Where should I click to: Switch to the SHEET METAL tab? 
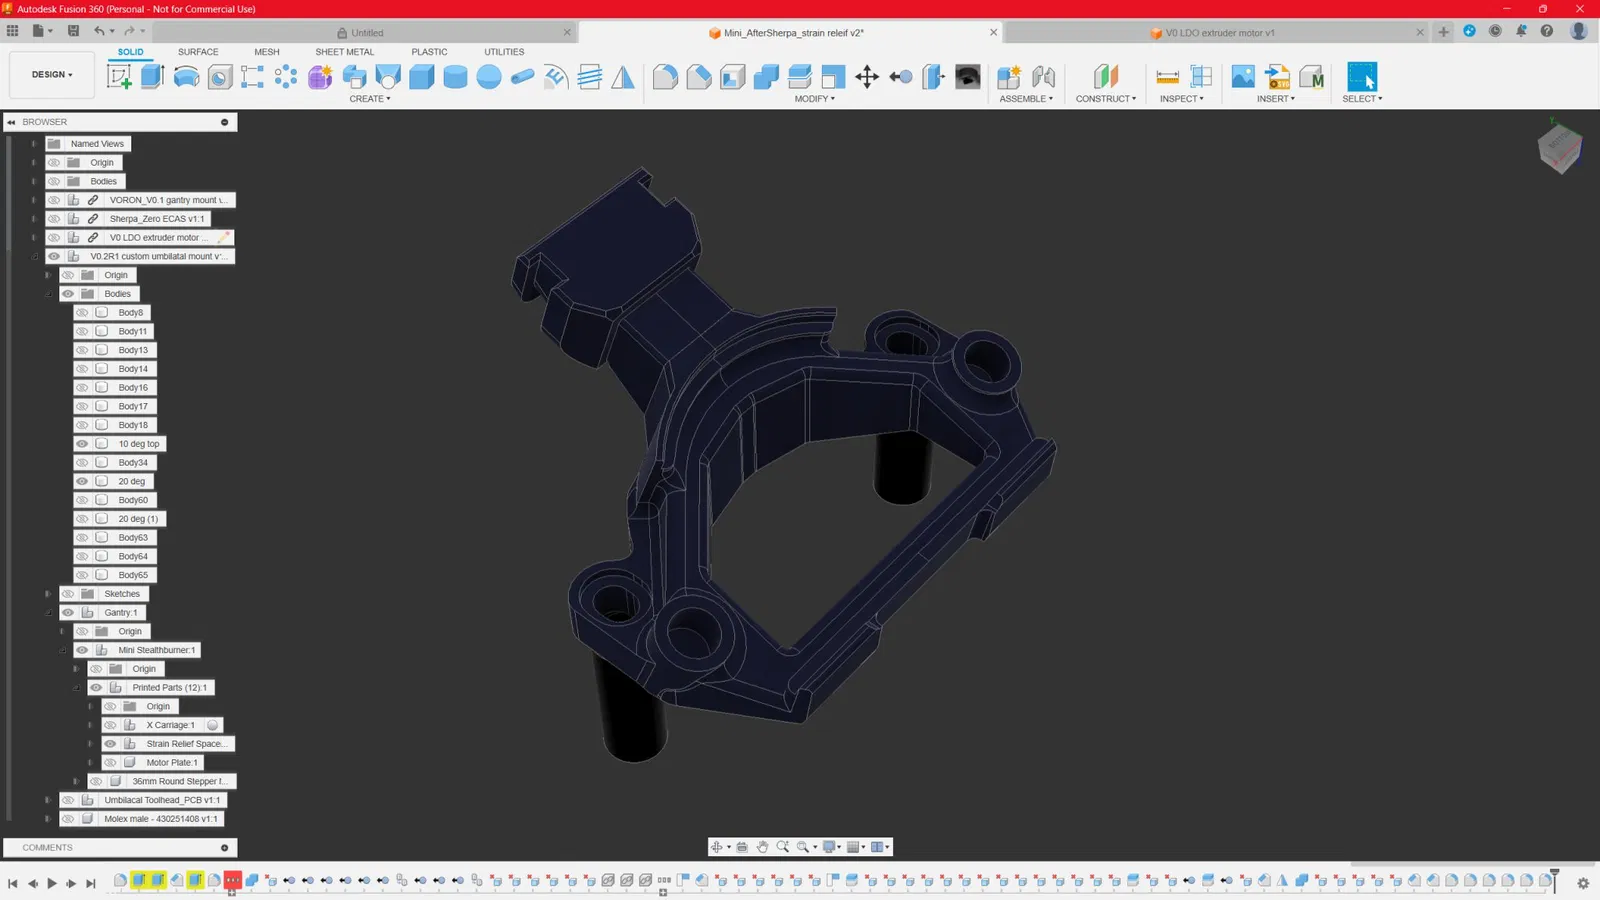344,52
